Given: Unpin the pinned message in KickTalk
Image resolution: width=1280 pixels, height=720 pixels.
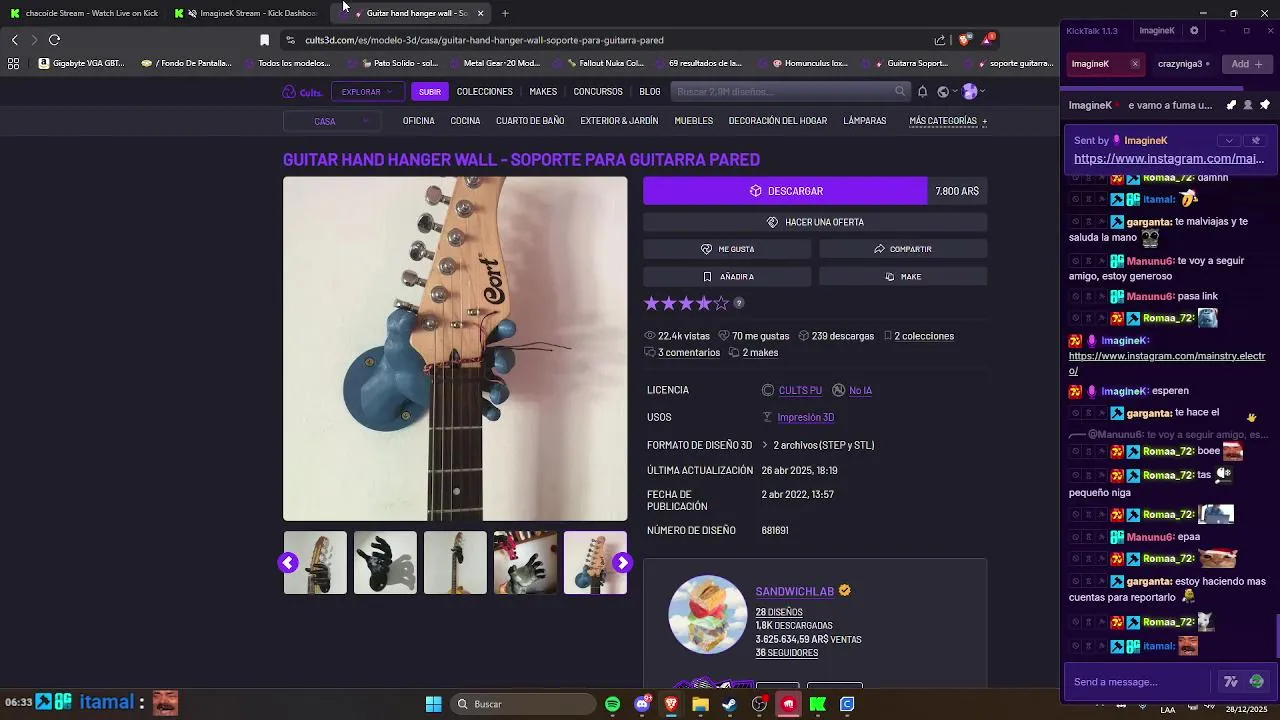Looking at the screenshot, I should [1256, 141].
